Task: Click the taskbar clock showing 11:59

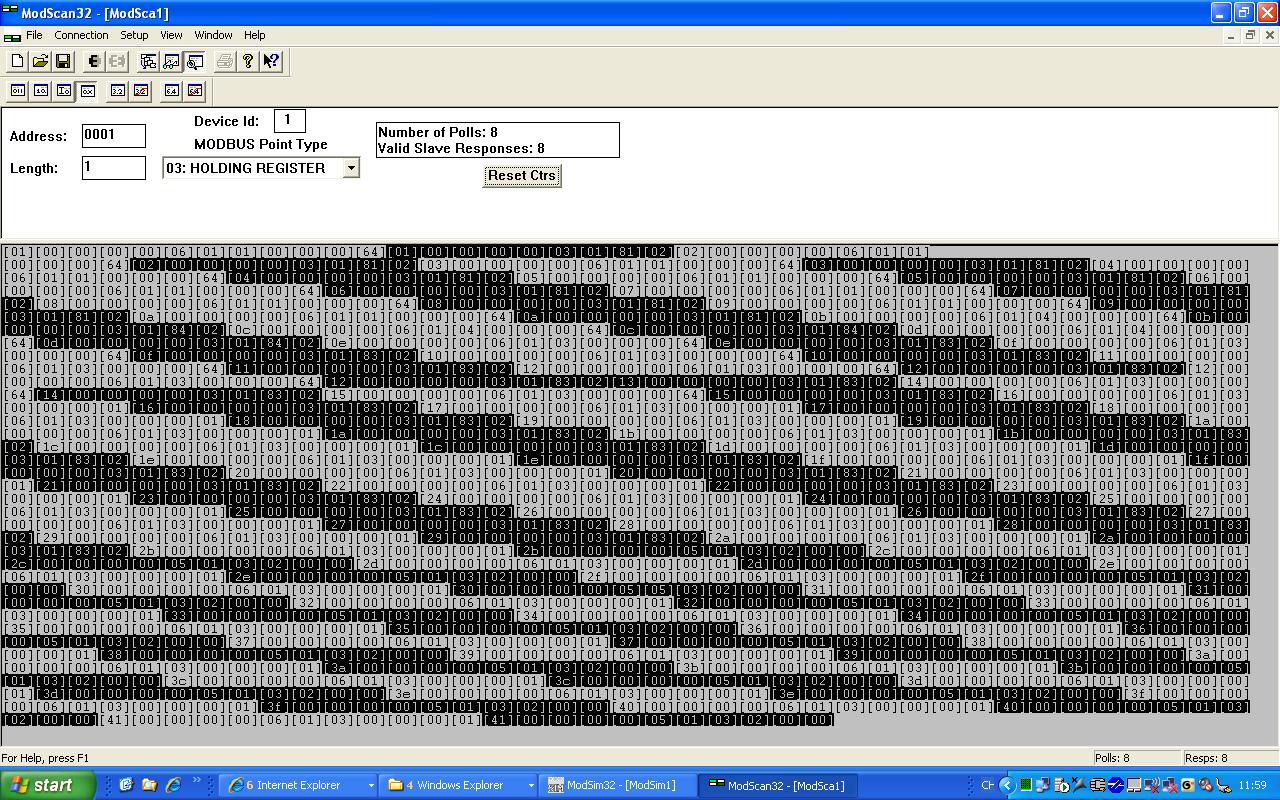Action: [1252, 786]
